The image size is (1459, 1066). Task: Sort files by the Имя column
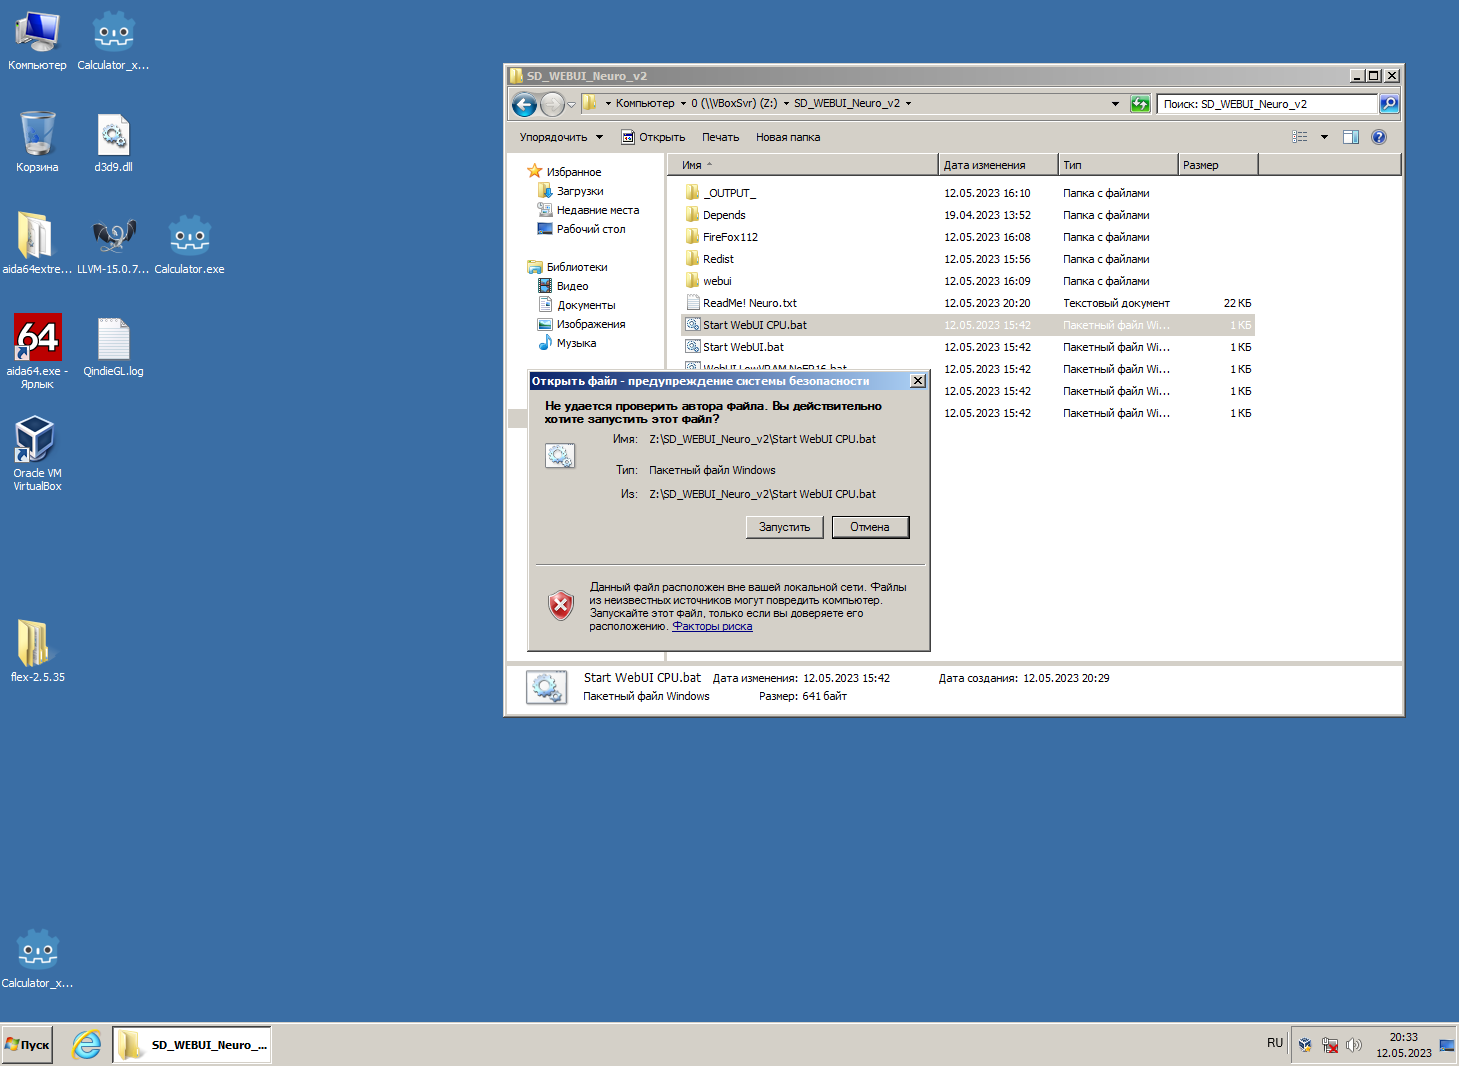coord(803,165)
